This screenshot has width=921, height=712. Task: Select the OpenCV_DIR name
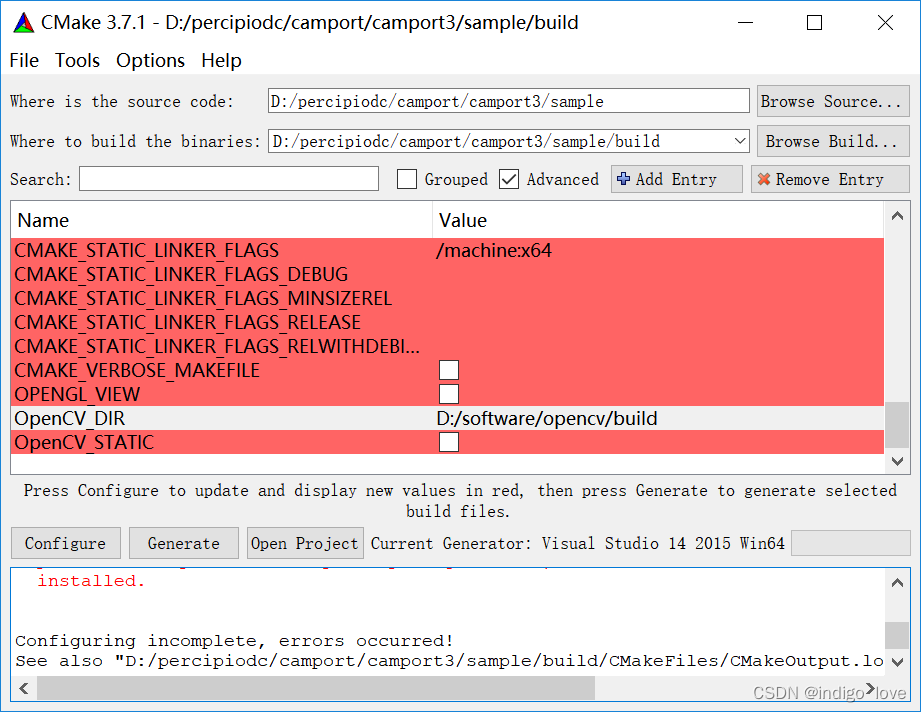[x=69, y=418]
